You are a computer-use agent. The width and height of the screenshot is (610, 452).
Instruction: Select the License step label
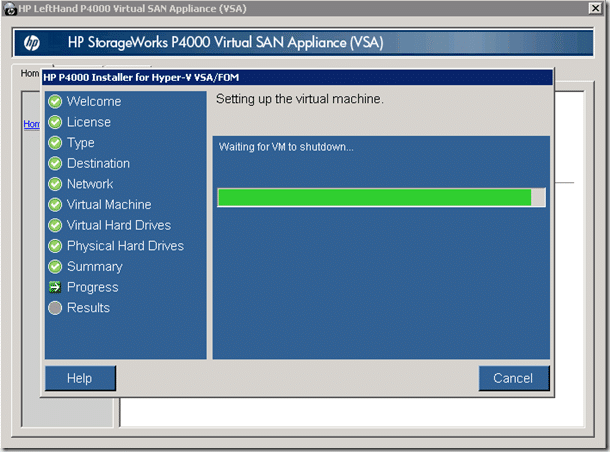(89, 122)
